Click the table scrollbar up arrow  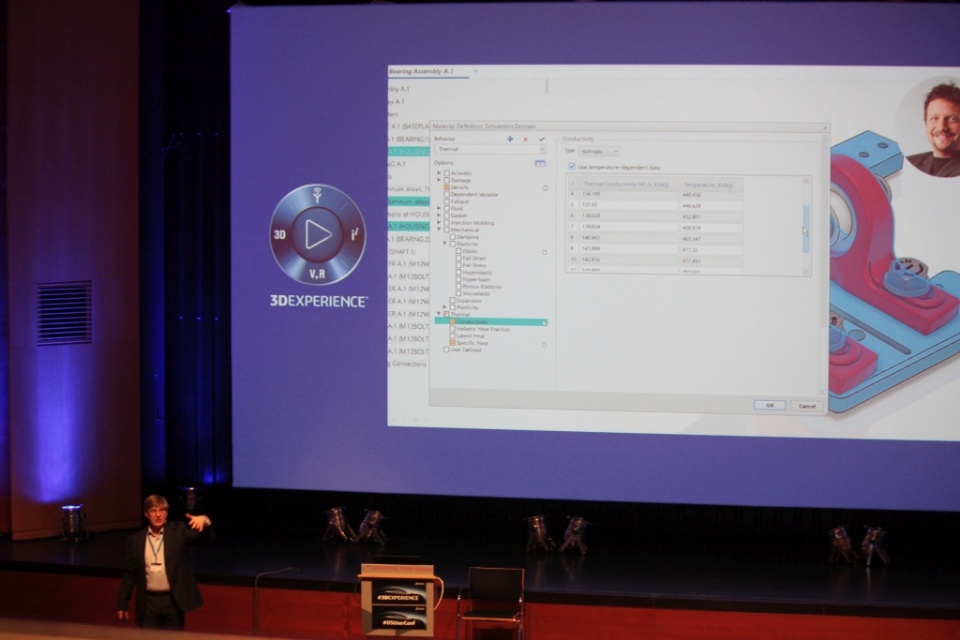point(806,181)
